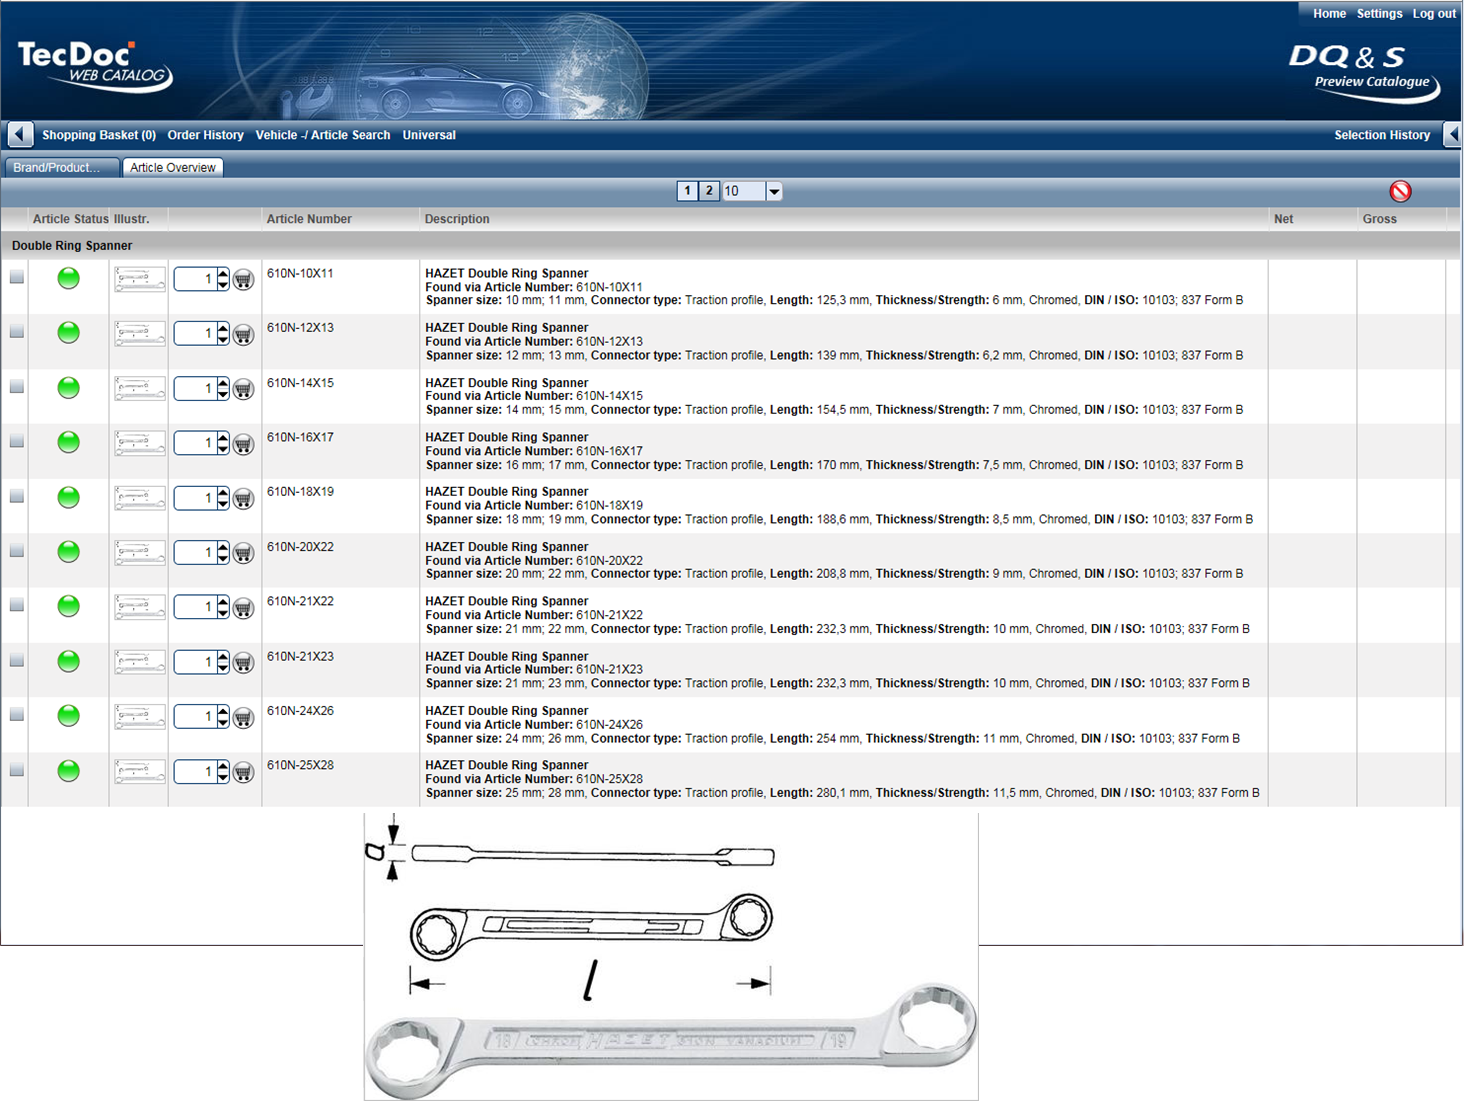Image resolution: width=1464 pixels, height=1101 pixels.
Task: Add 610N-12X13 to shopping basket
Action: click(x=243, y=334)
